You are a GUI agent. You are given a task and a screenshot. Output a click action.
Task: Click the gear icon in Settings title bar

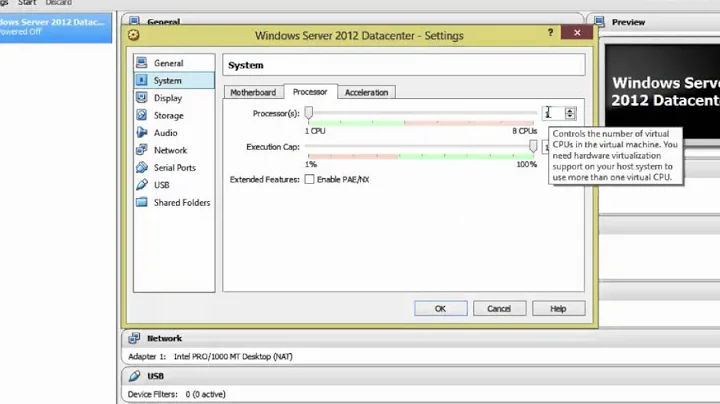pos(134,35)
